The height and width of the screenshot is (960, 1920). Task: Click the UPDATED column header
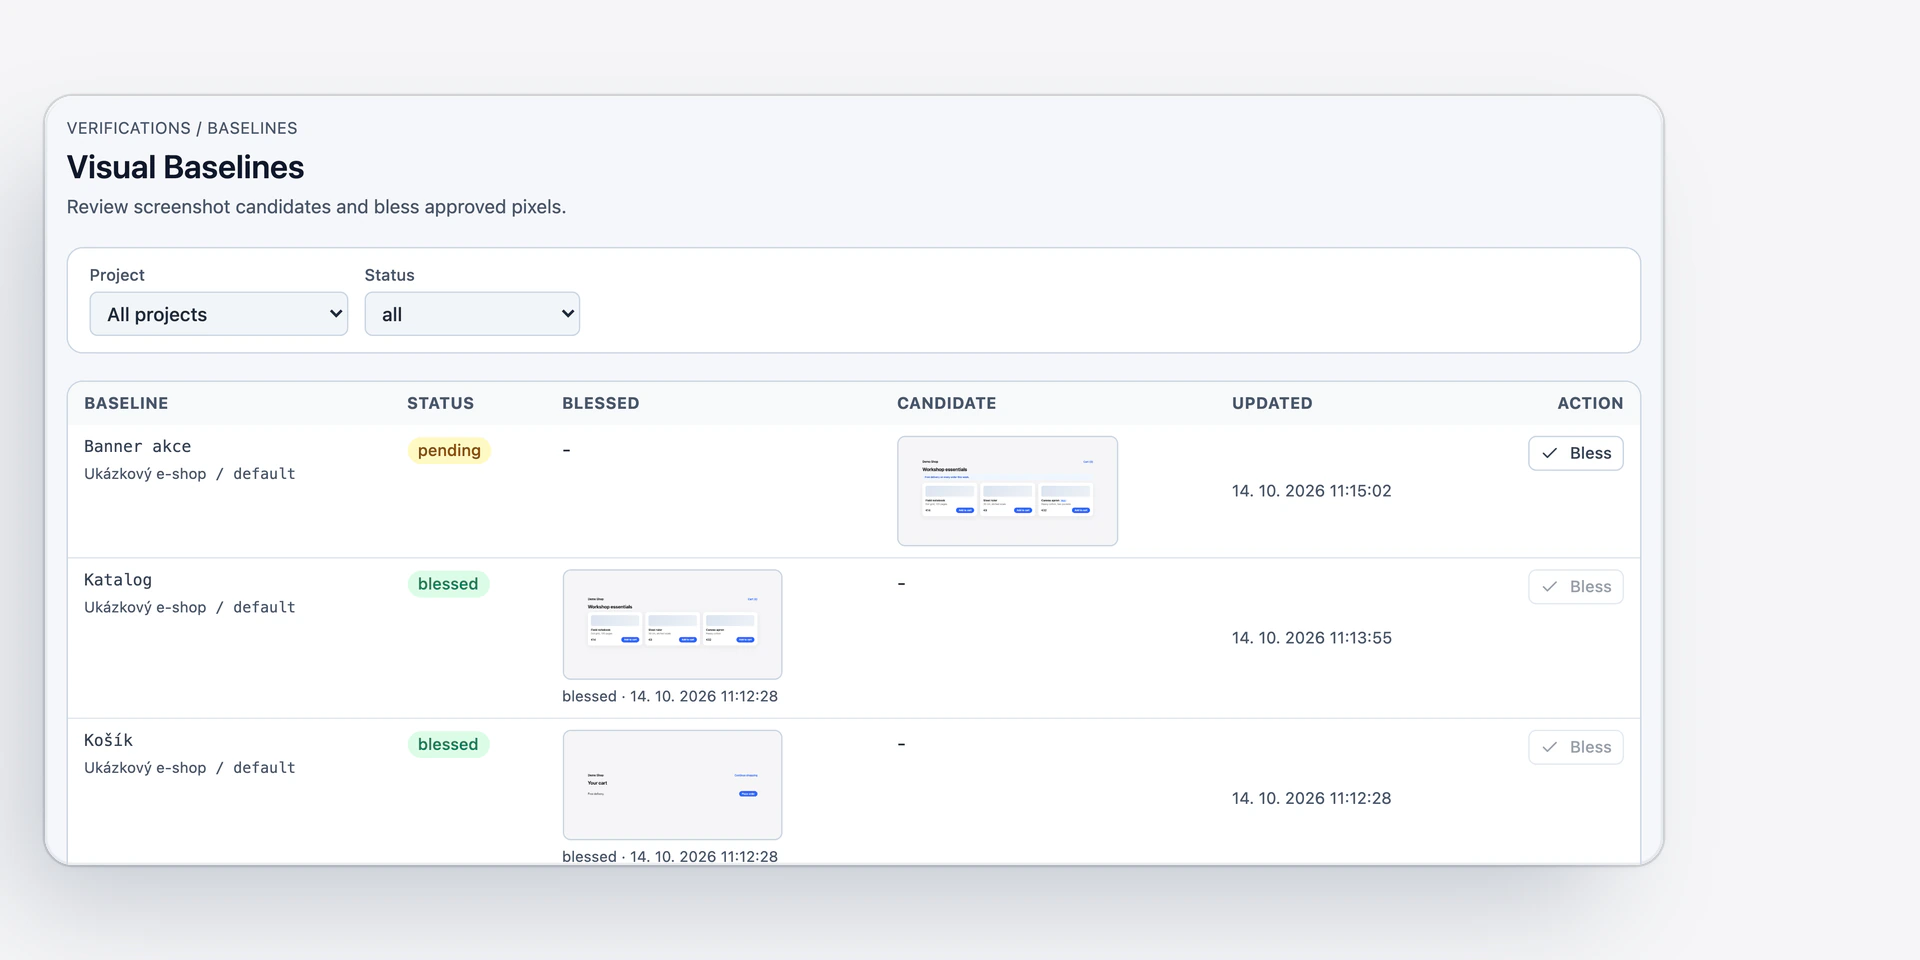tap(1272, 403)
